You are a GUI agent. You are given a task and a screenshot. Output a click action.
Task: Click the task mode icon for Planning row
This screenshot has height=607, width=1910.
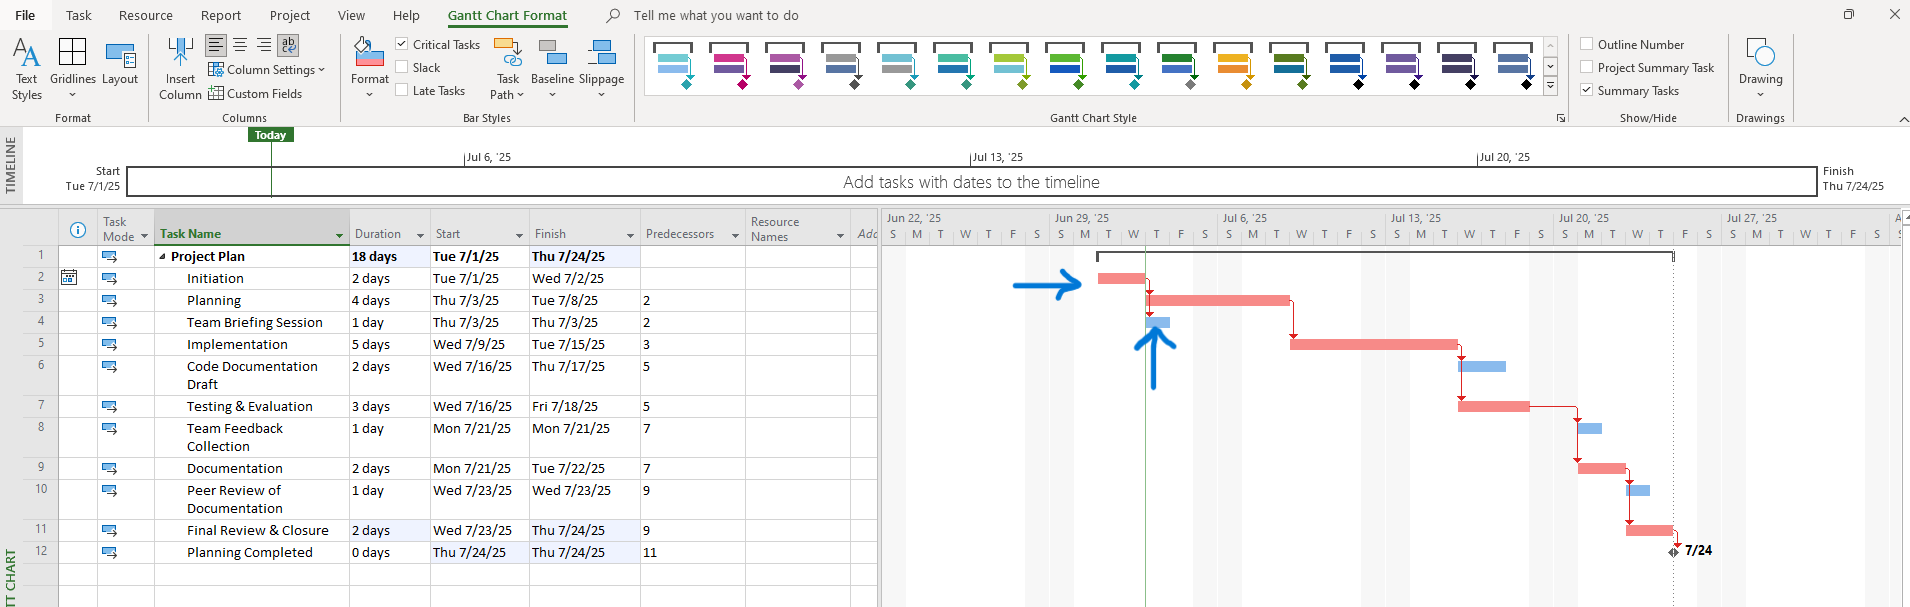(109, 300)
